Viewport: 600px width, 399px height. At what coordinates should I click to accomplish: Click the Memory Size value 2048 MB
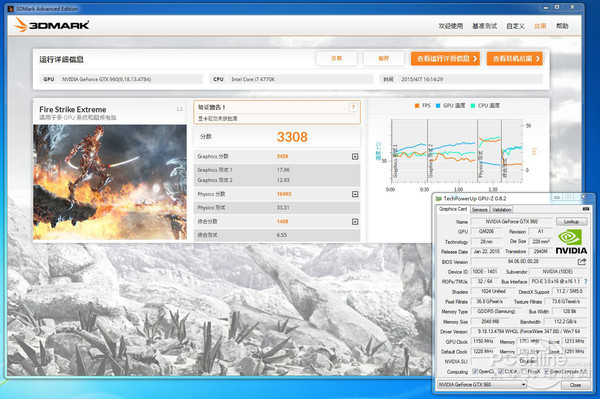coord(490,322)
